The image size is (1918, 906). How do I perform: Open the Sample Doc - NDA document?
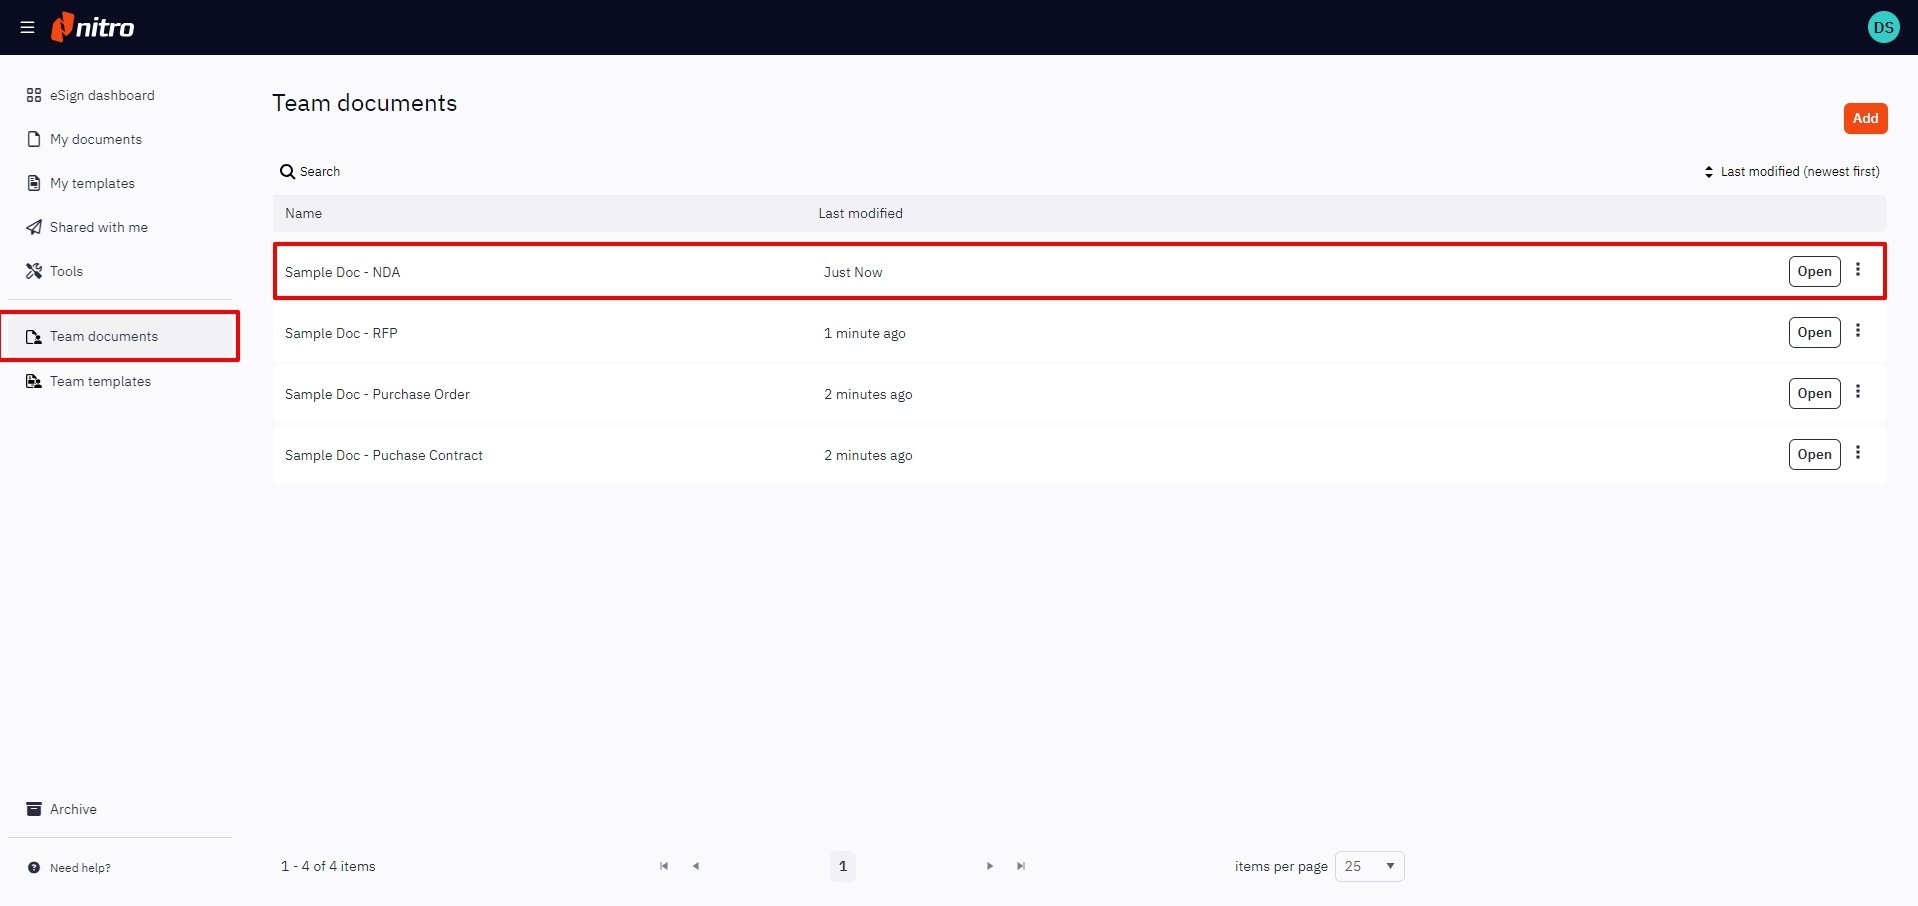[1814, 272]
